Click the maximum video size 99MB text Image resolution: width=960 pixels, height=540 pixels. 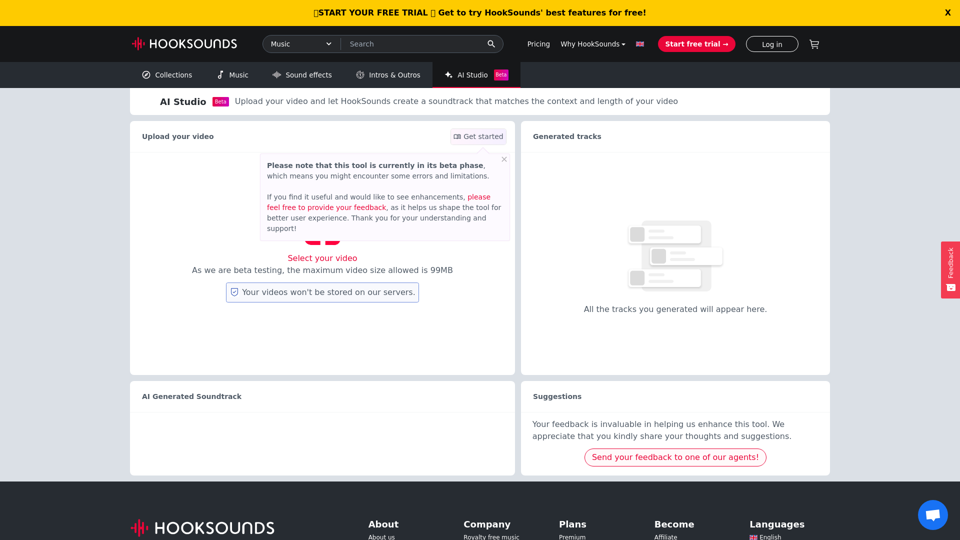(x=322, y=270)
